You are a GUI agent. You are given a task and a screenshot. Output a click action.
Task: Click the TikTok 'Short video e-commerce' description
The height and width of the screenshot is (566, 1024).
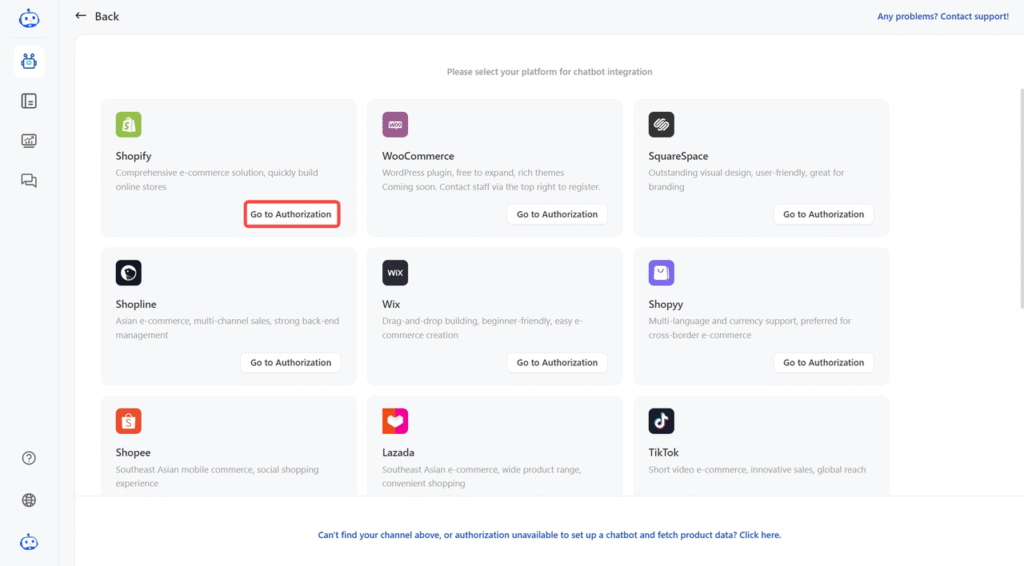point(758,469)
